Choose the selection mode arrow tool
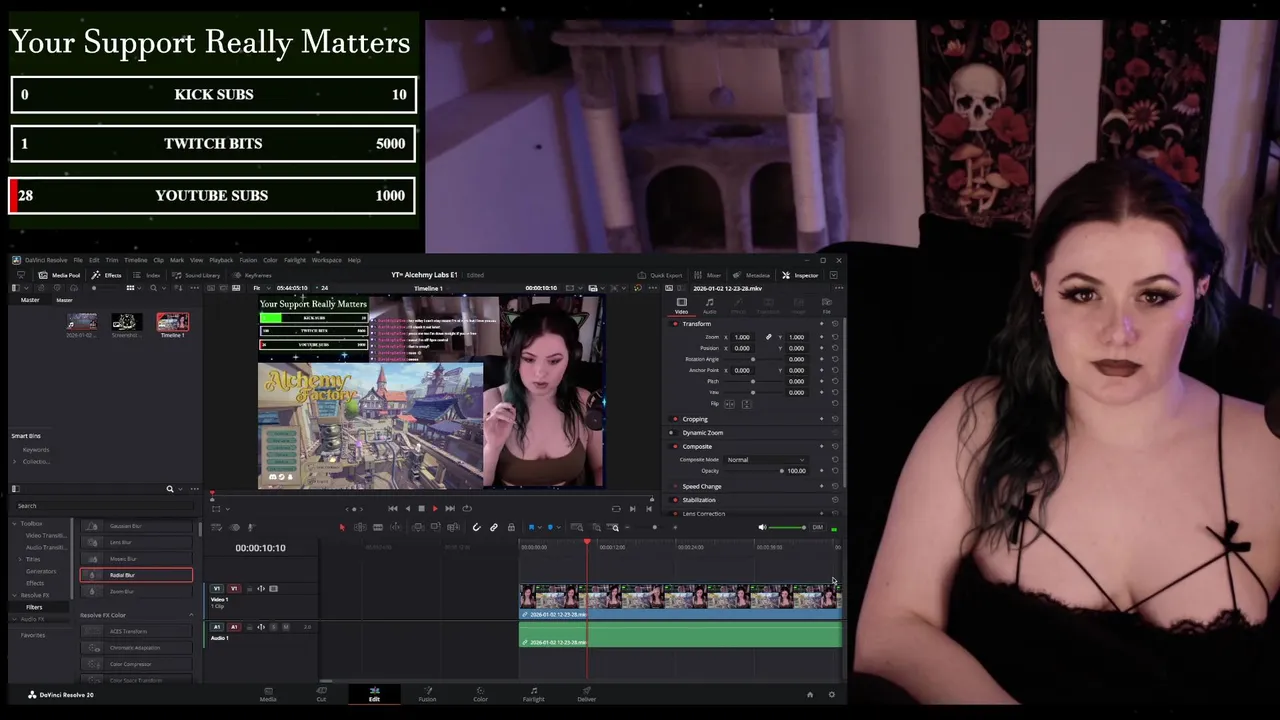Viewport: 1280px width, 720px height. click(342, 527)
